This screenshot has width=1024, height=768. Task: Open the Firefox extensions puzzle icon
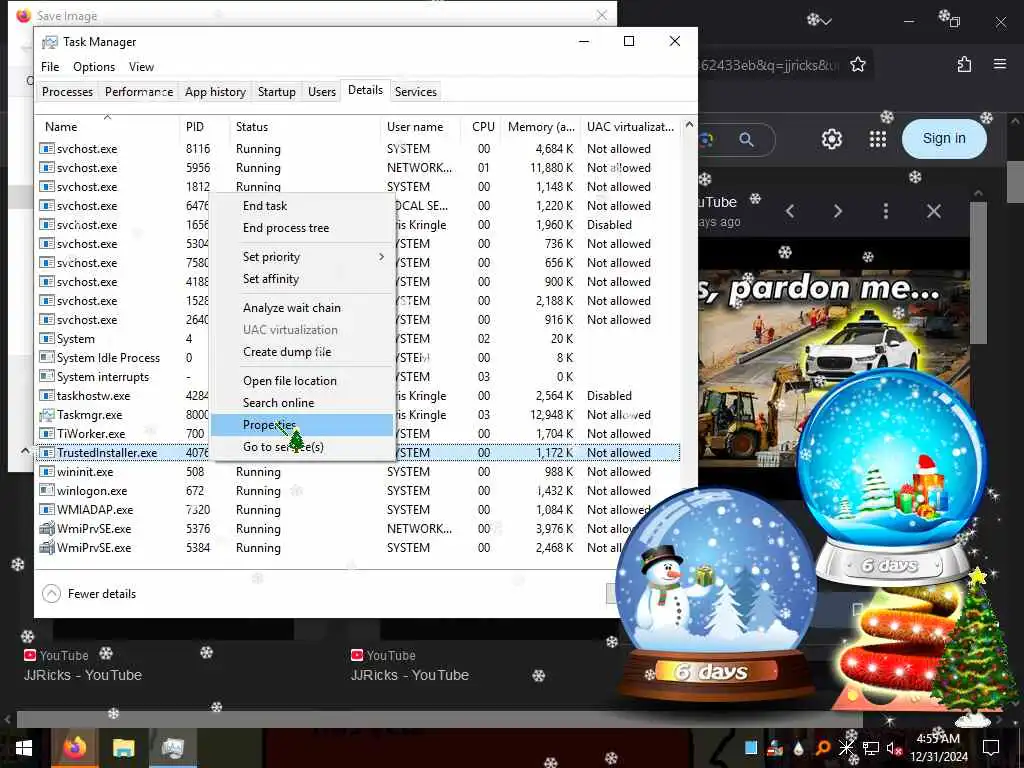964,64
